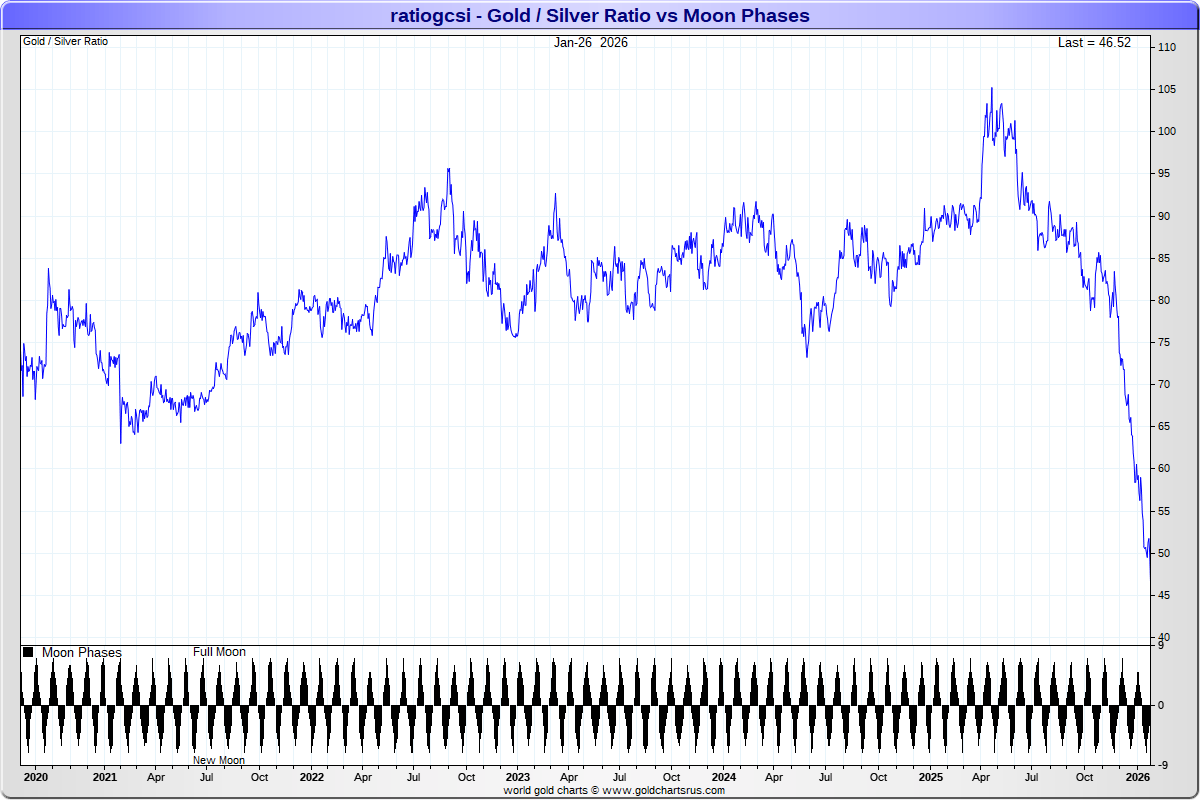Screen dimensions: 1200x800
Task: Click the 80 tick on the ratio axis
Action: pos(1164,300)
